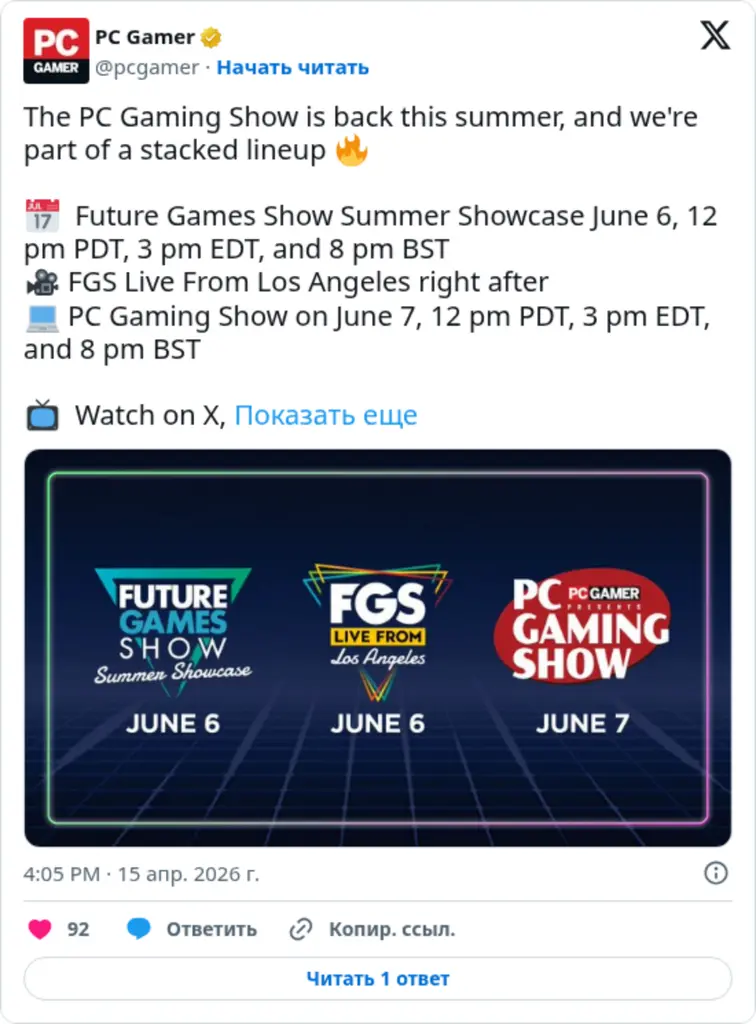Click the 92 likes count
The height and width of the screenshot is (1024, 756).
78,929
